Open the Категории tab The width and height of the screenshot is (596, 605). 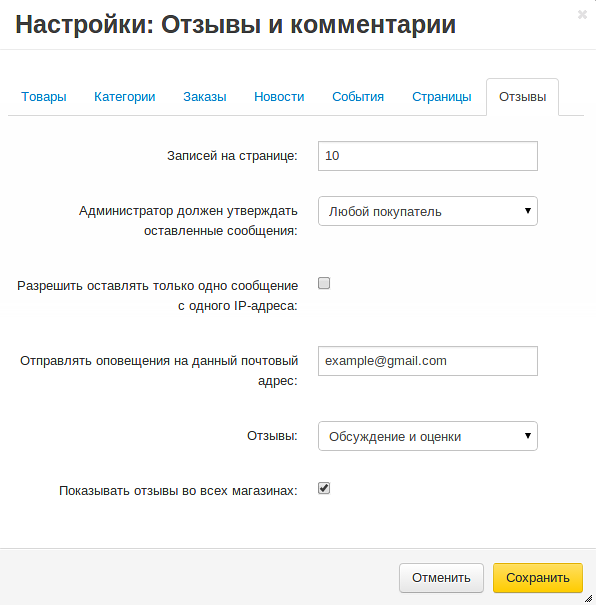pos(125,96)
